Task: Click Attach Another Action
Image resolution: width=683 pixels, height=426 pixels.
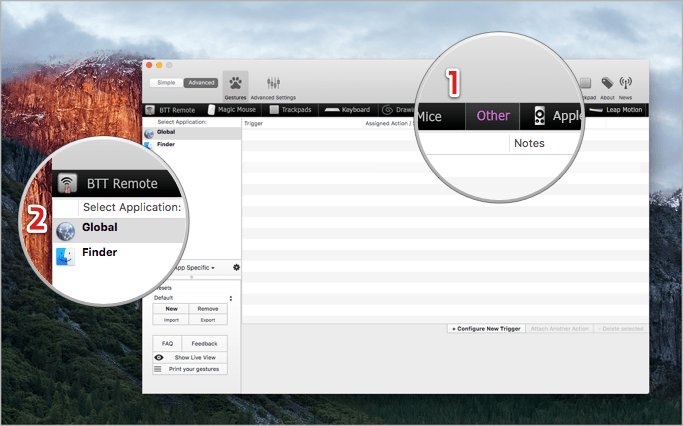Action: pos(559,329)
